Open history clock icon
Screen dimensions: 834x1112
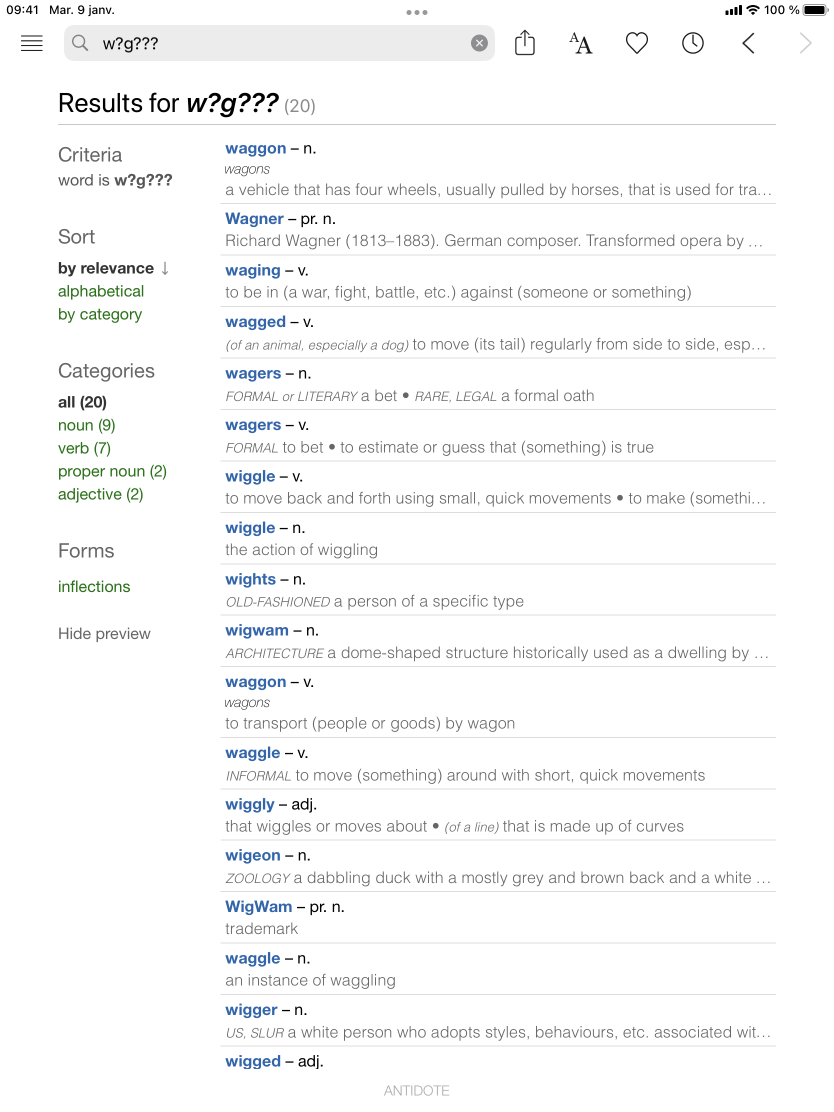pyautogui.click(x=693, y=43)
